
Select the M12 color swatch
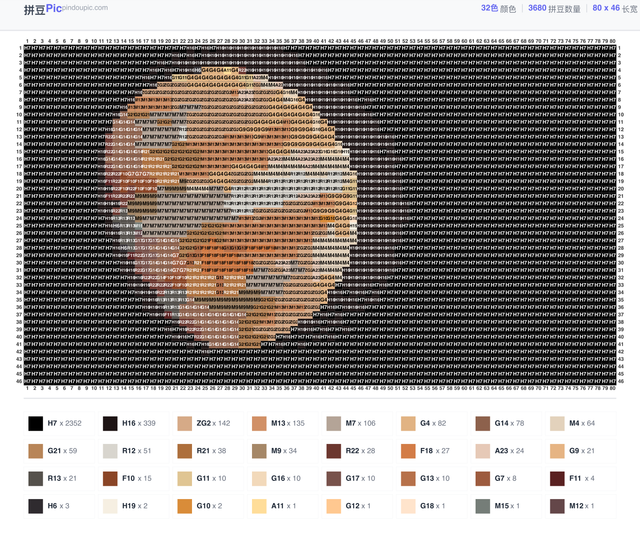[x=558, y=506]
